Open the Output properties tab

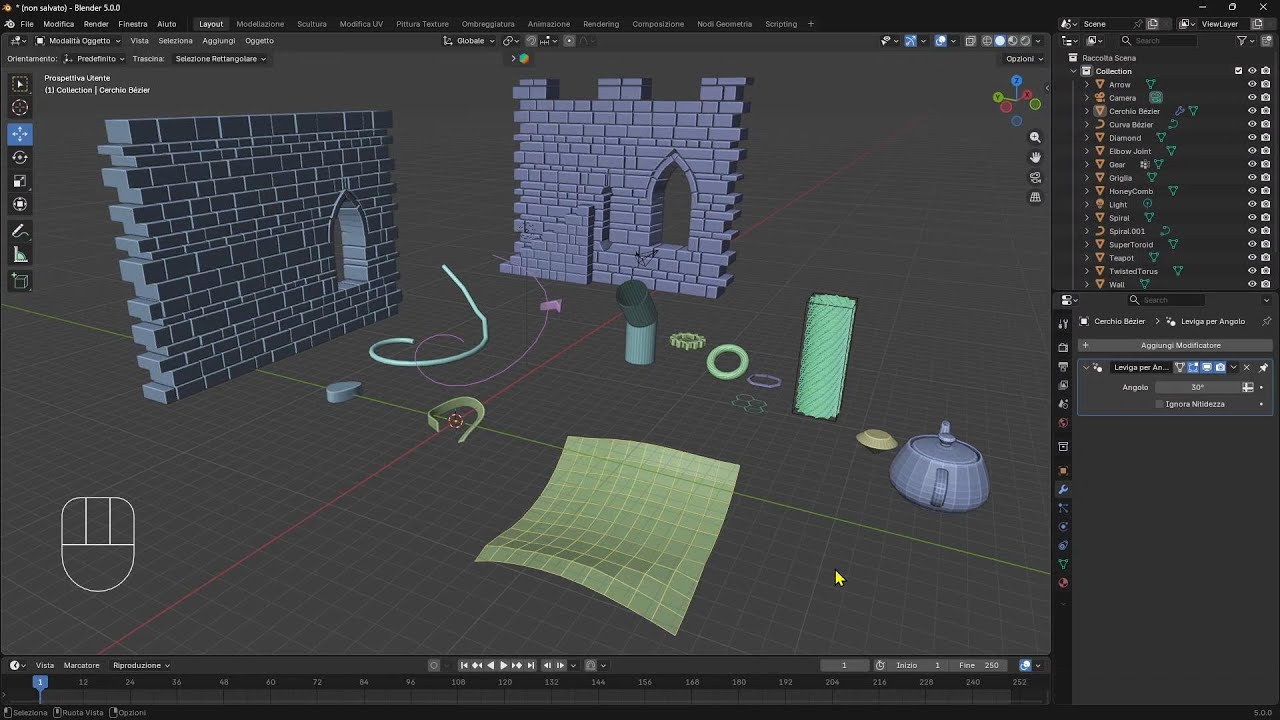coord(1063,366)
